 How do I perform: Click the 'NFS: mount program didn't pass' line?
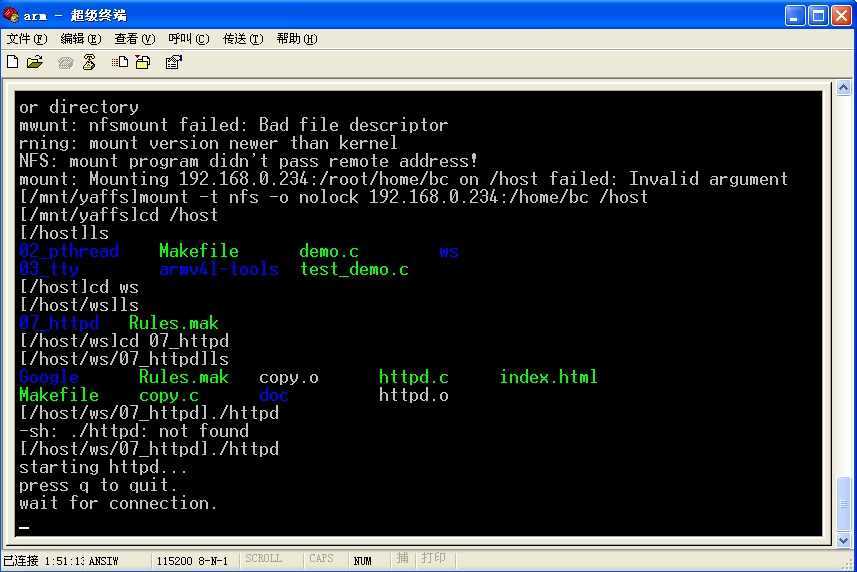pos(248,161)
